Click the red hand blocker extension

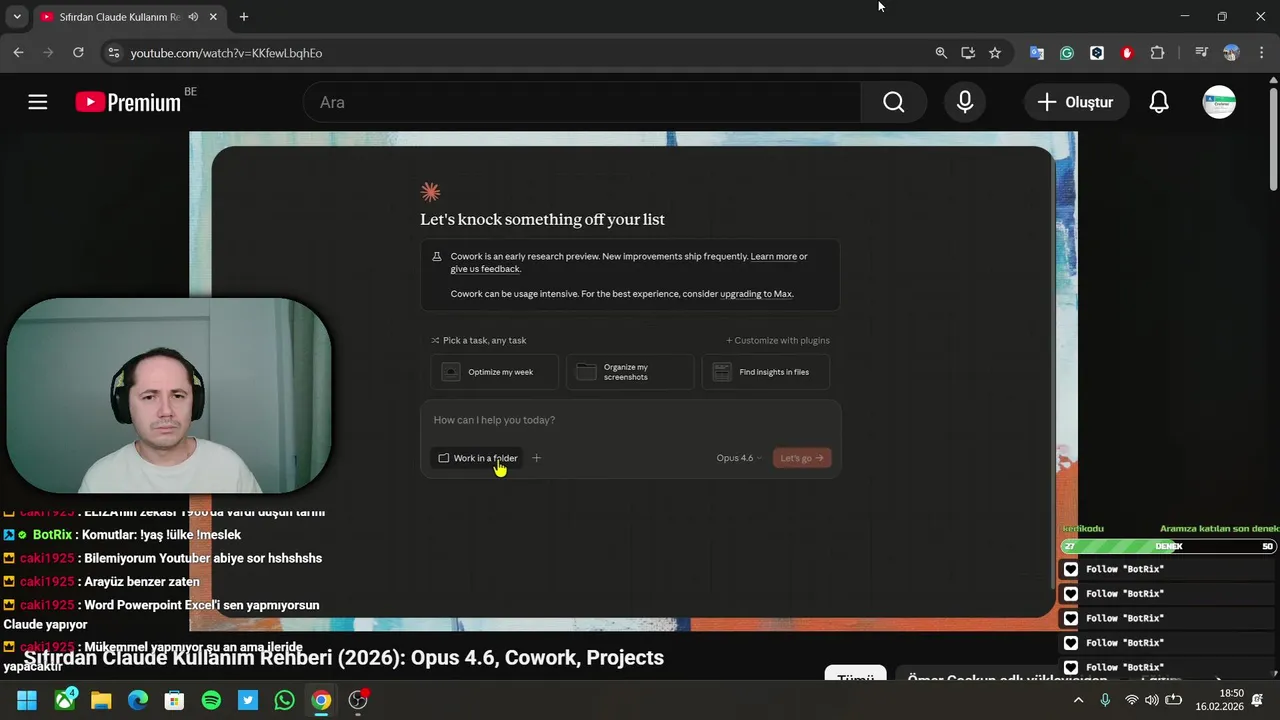pyautogui.click(x=1127, y=53)
